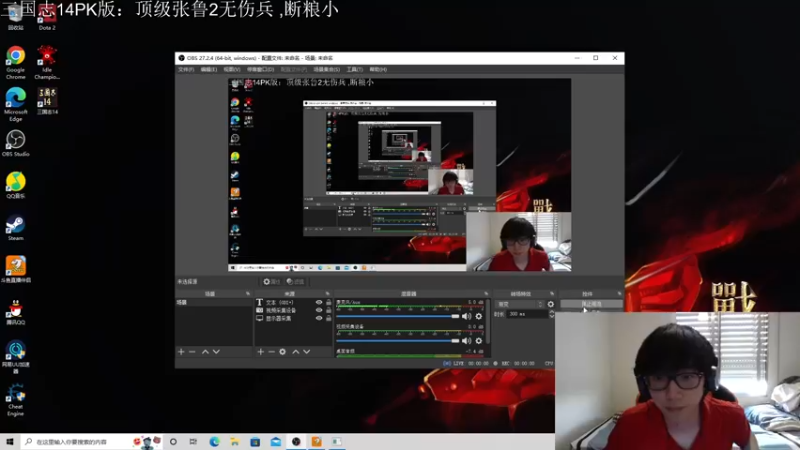Open the Cheat Engine desktop shortcut
The height and width of the screenshot is (450, 800).
[15, 401]
